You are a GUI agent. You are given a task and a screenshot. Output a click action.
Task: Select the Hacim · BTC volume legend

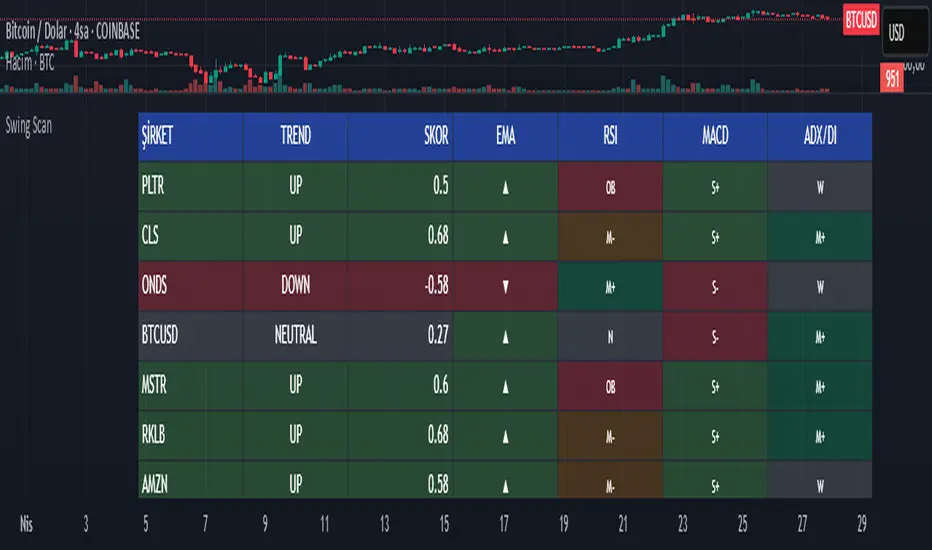click(x=30, y=62)
